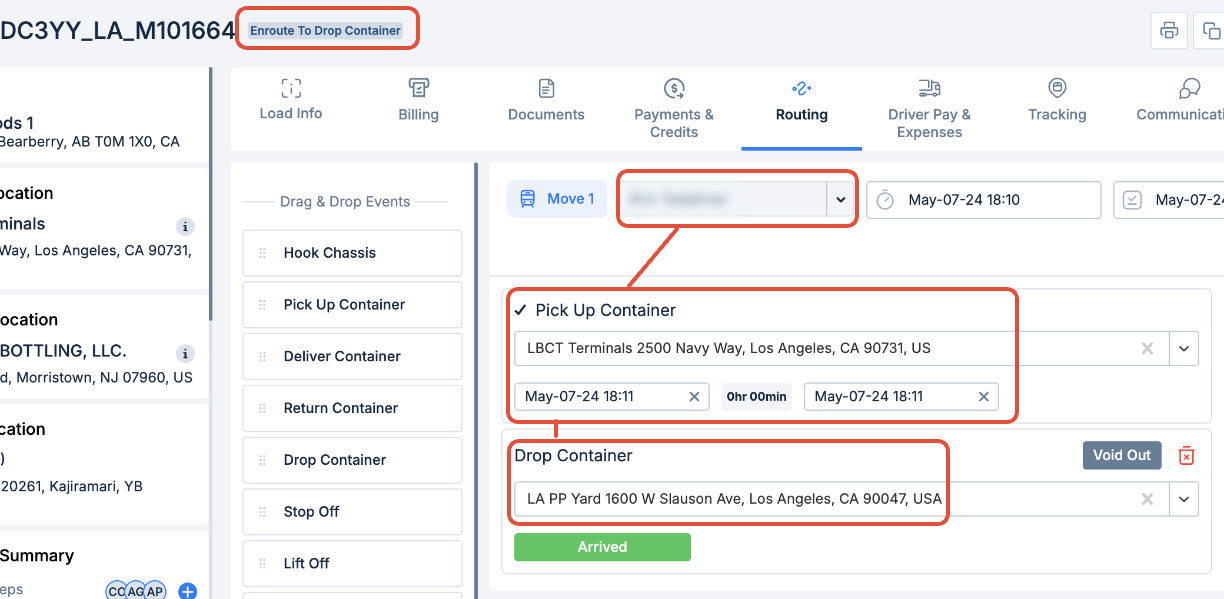The width and height of the screenshot is (1224, 599).
Task: Click the Pick Up Container event heading
Action: coord(606,310)
